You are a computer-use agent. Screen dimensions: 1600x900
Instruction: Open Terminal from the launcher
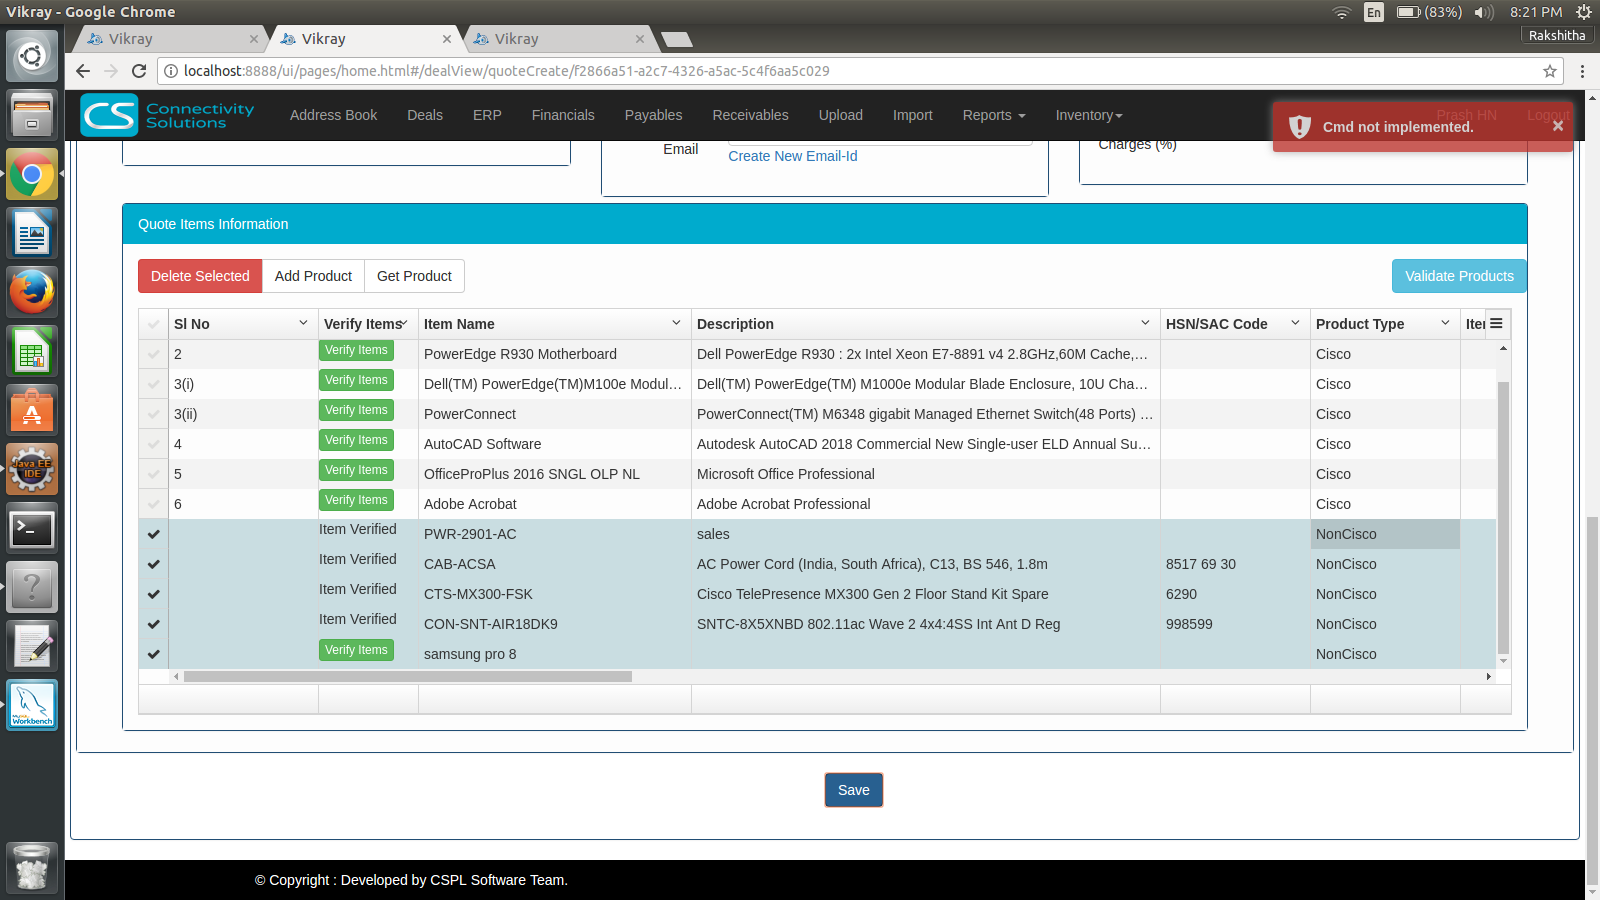click(32, 529)
